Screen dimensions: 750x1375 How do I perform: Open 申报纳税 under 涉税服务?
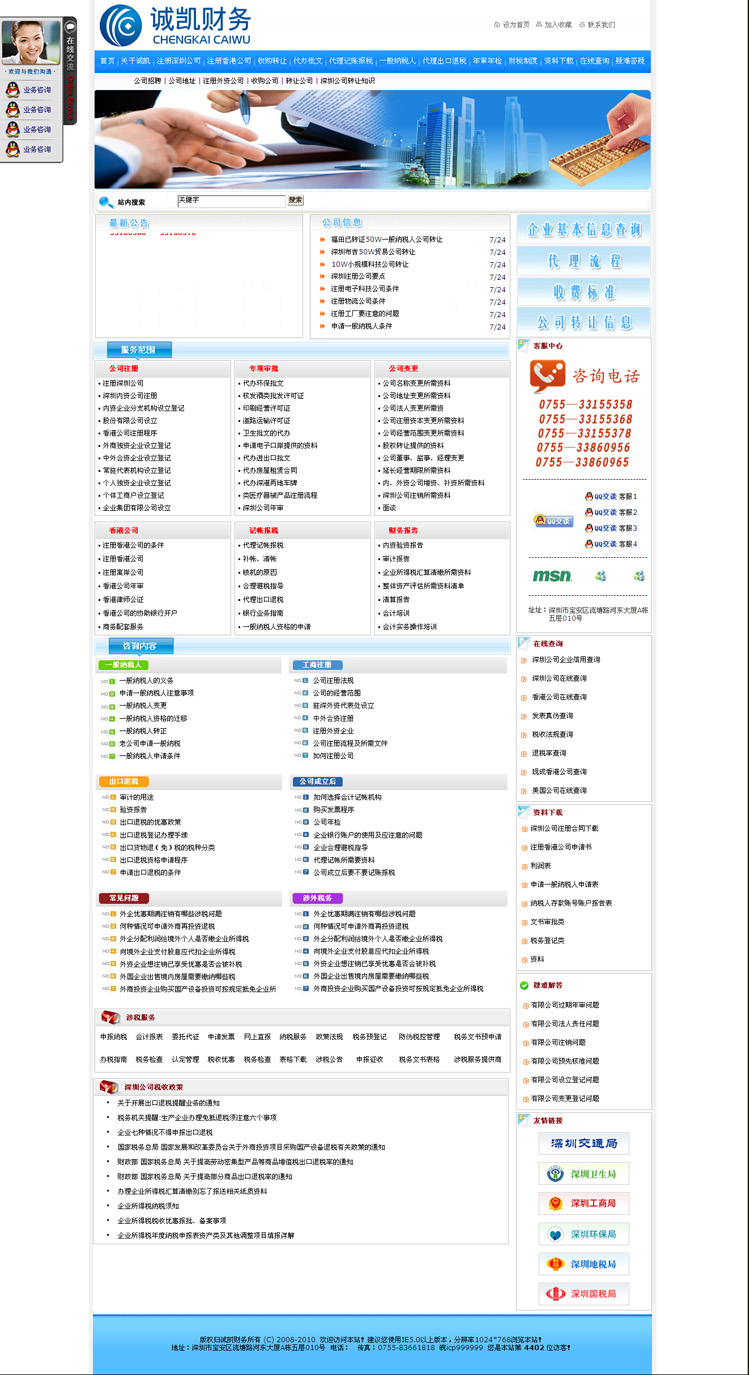(x=113, y=1037)
